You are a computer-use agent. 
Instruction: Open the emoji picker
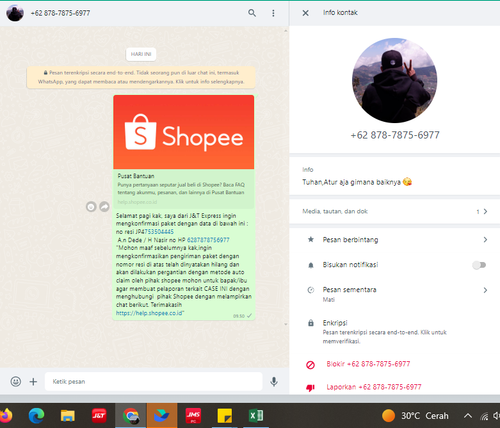click(16, 381)
